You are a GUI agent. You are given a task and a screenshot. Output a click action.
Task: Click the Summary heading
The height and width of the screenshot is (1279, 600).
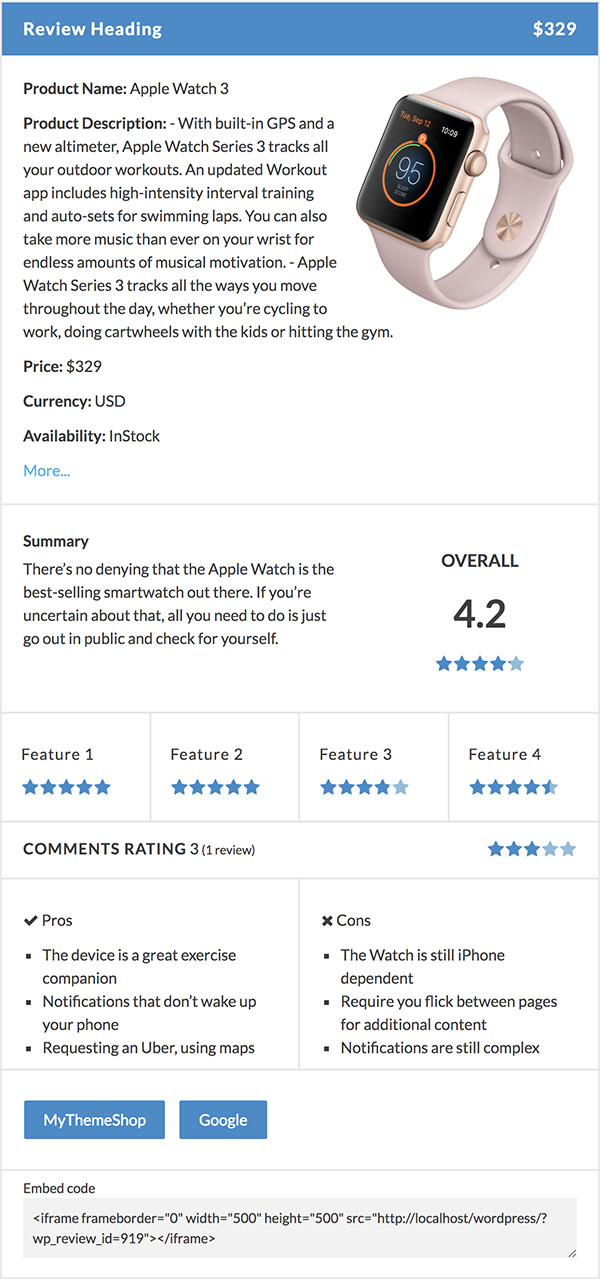56,541
